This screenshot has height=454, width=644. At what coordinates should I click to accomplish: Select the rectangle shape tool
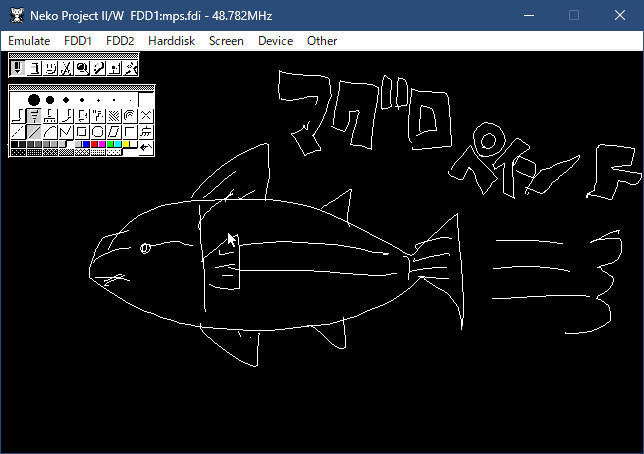[x=82, y=131]
